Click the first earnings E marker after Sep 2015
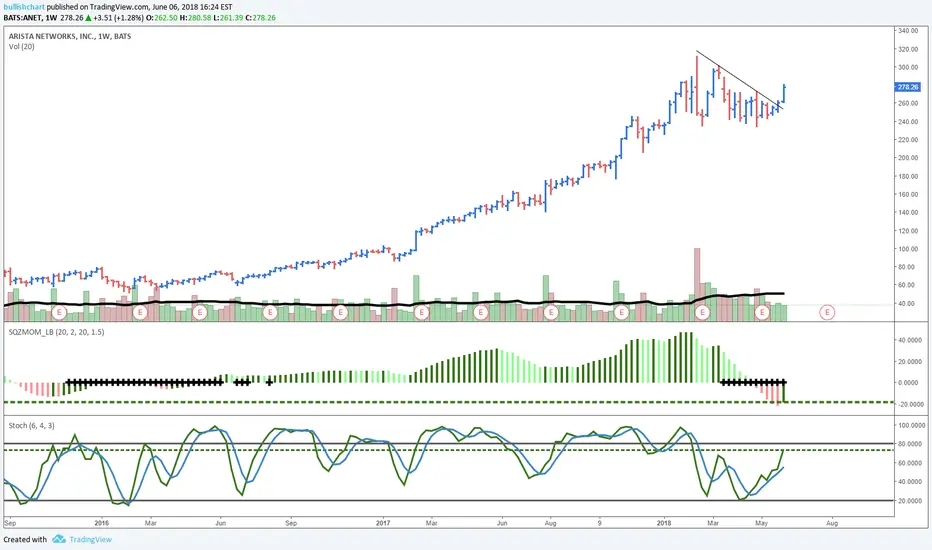 pos(59,312)
